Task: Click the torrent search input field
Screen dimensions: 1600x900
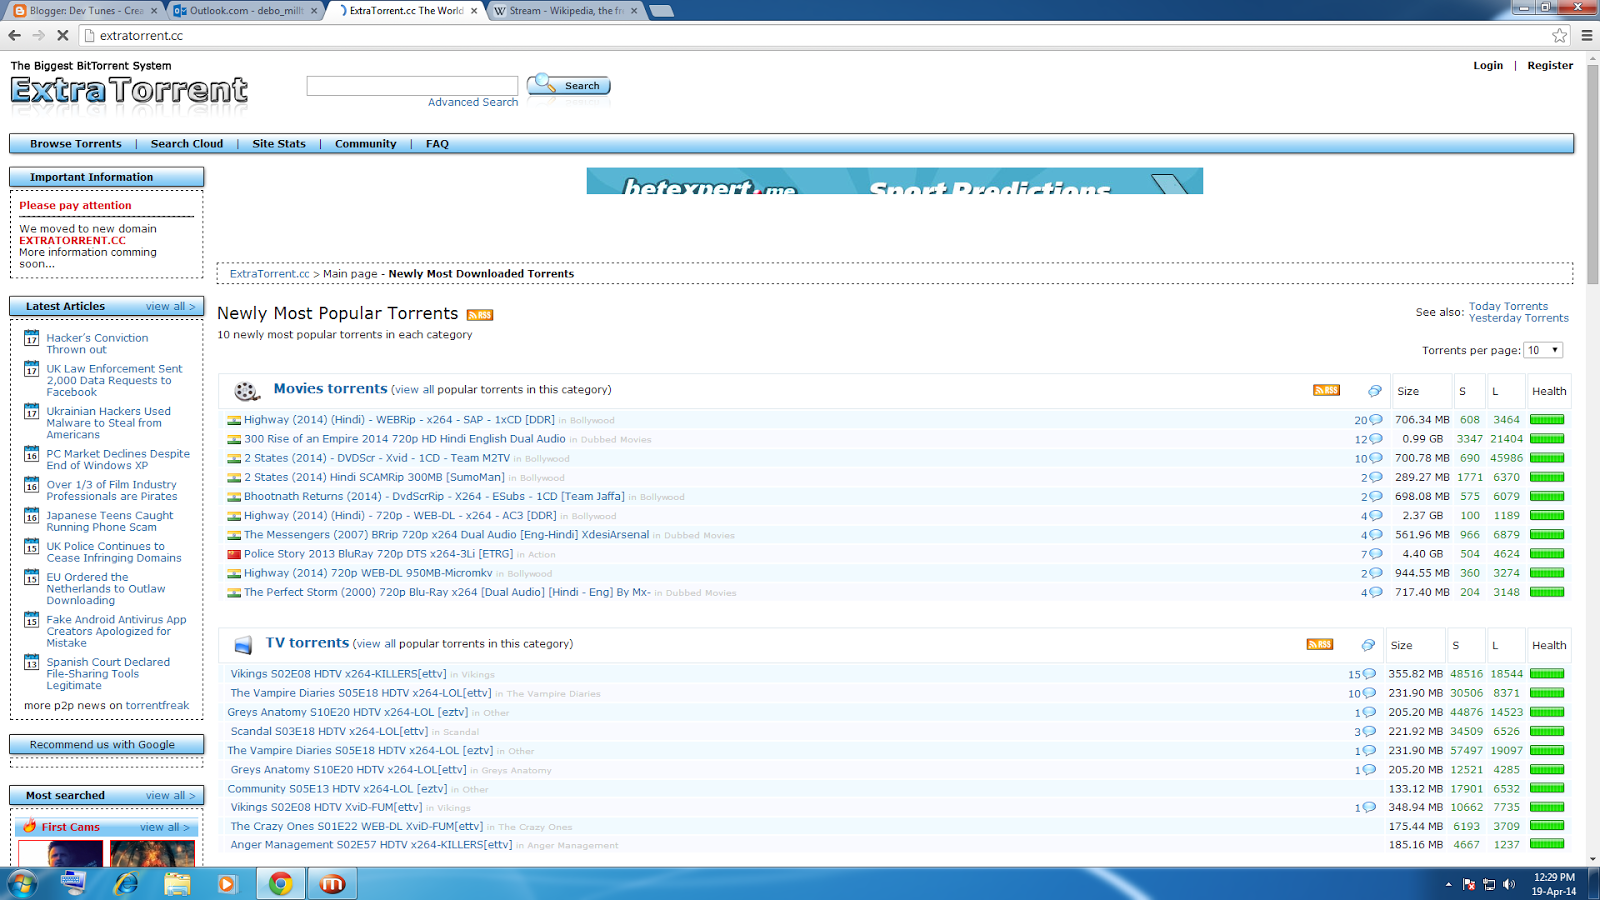Action: tap(412, 86)
